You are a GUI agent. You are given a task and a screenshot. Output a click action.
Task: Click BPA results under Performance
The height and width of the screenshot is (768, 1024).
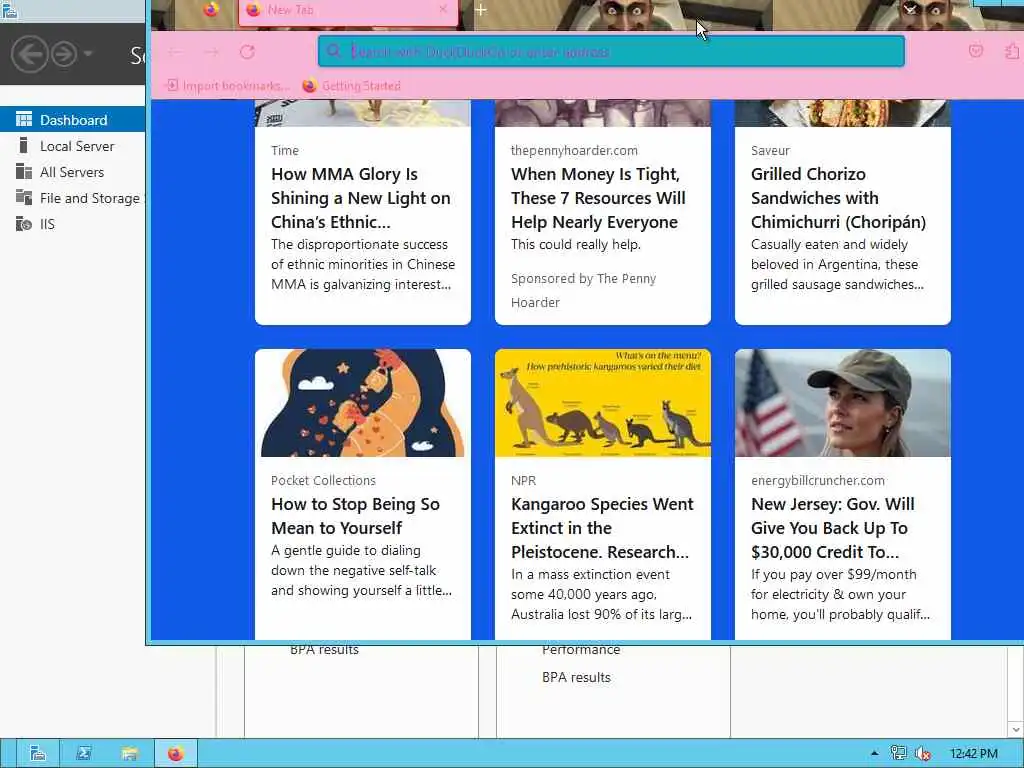click(576, 677)
